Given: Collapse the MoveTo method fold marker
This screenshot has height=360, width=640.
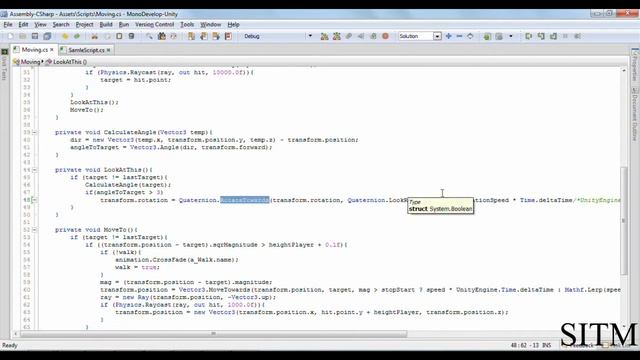Looking at the screenshot, I should (x=34, y=230).
